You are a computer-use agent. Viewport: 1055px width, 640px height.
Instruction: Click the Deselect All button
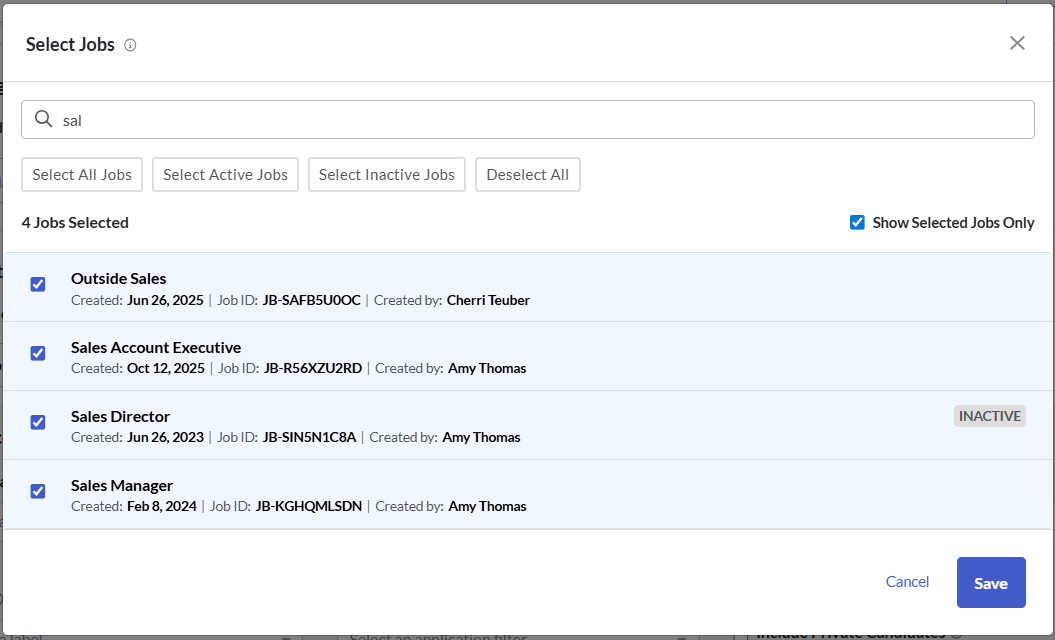(x=527, y=174)
